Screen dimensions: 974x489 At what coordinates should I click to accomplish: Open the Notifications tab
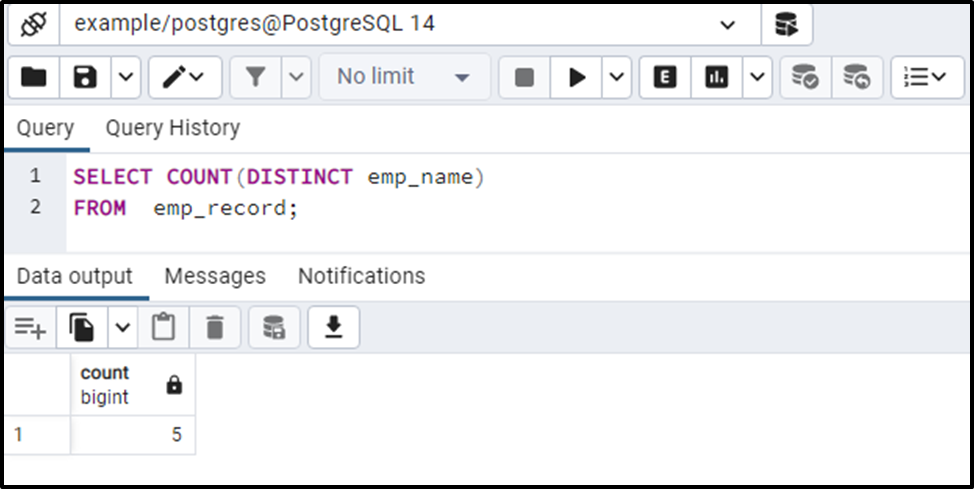point(362,276)
